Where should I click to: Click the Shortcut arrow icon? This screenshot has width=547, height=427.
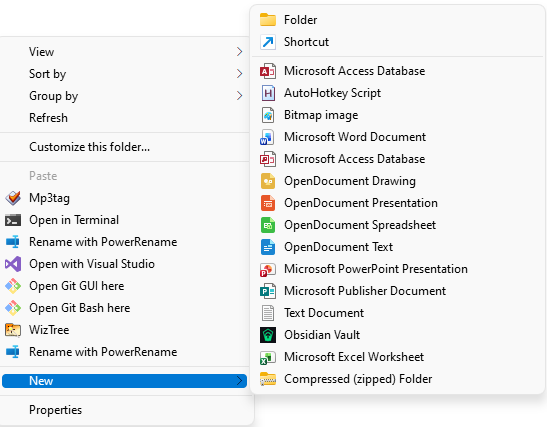point(268,42)
